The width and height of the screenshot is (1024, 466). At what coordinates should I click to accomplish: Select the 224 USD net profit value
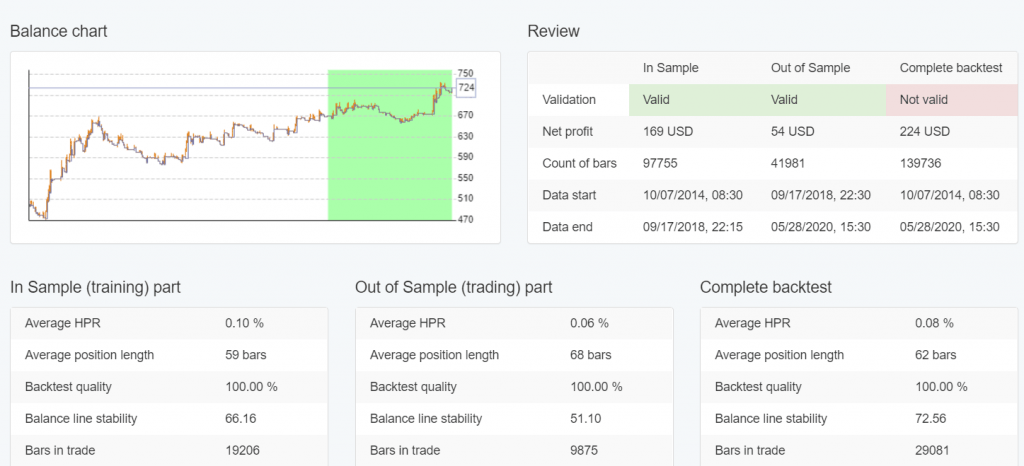pos(925,132)
